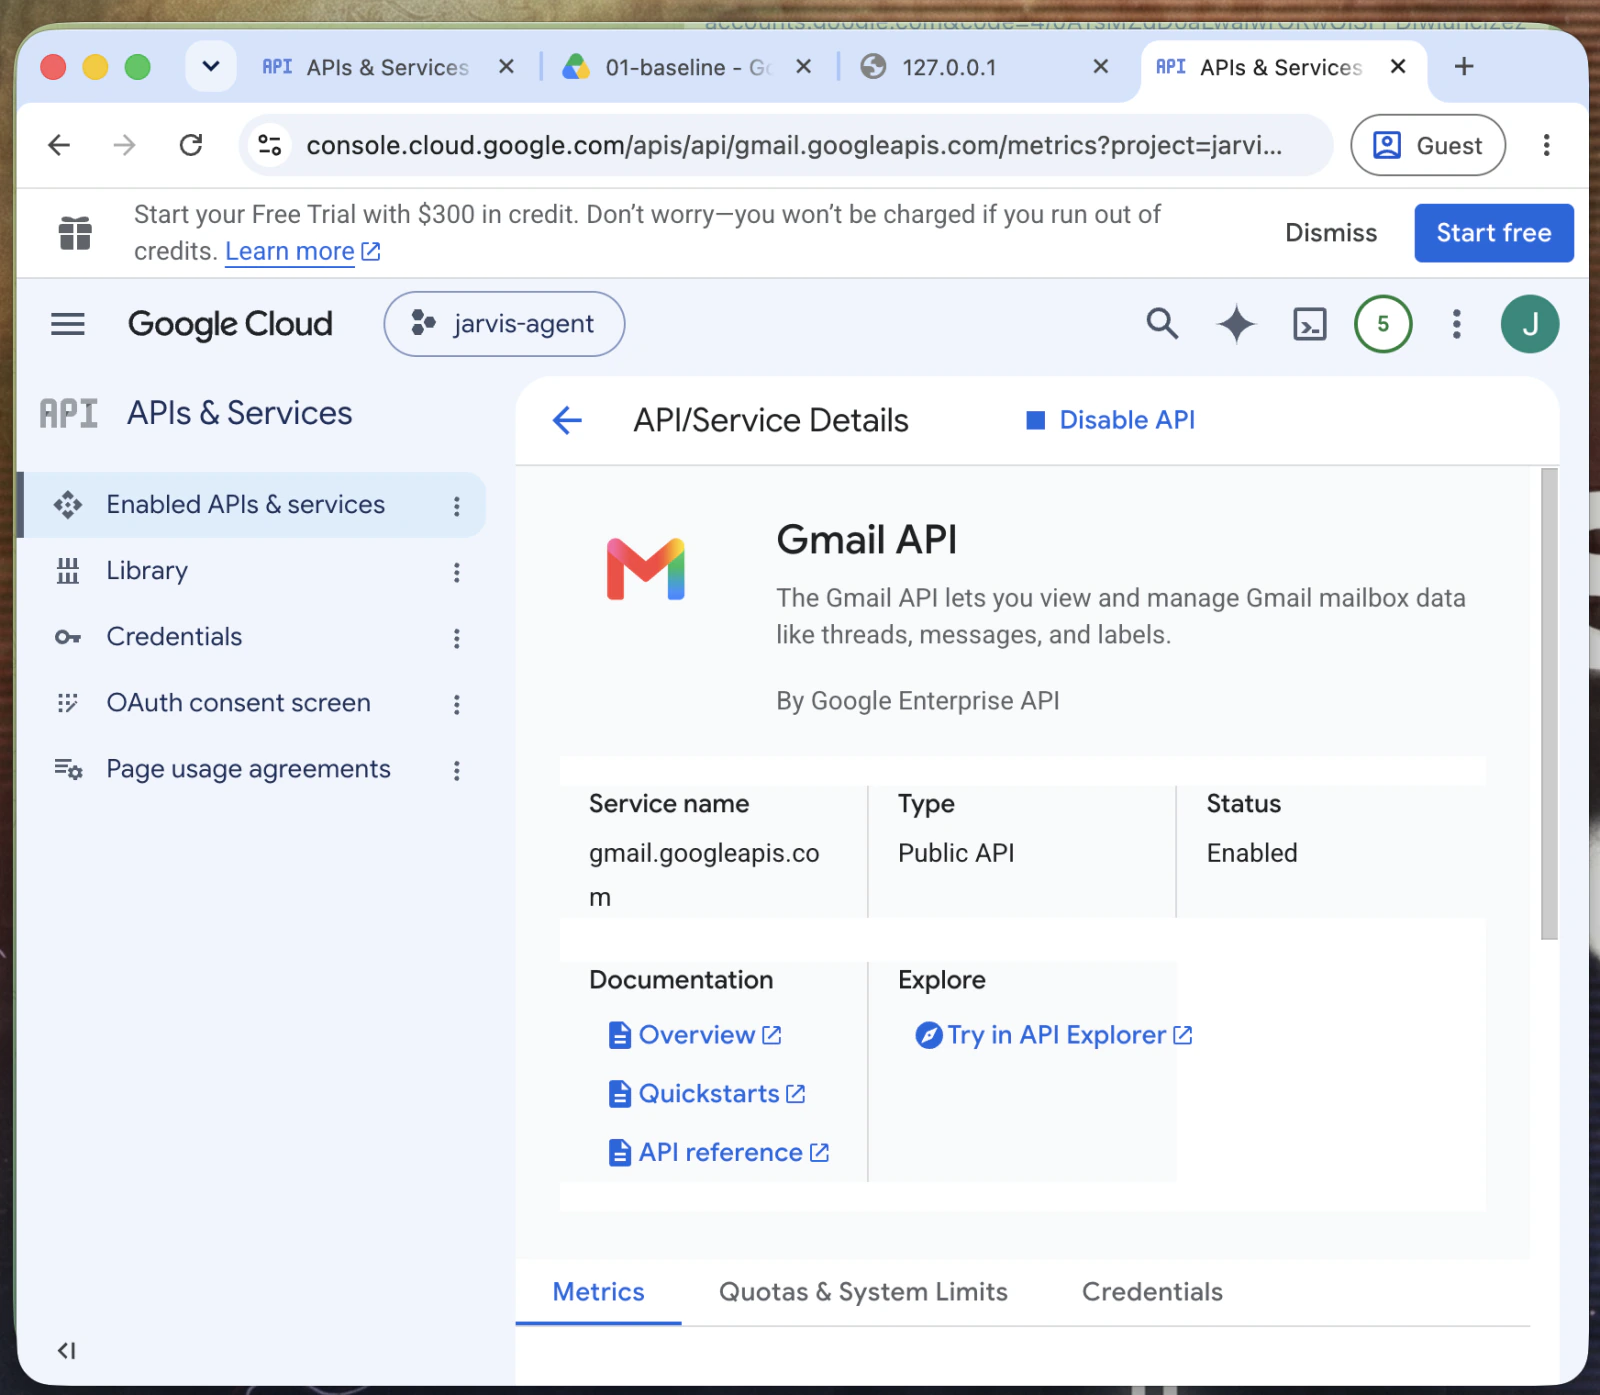Open the Google Cloud navigation hamburger menu
This screenshot has height=1395, width=1600.
(68, 324)
